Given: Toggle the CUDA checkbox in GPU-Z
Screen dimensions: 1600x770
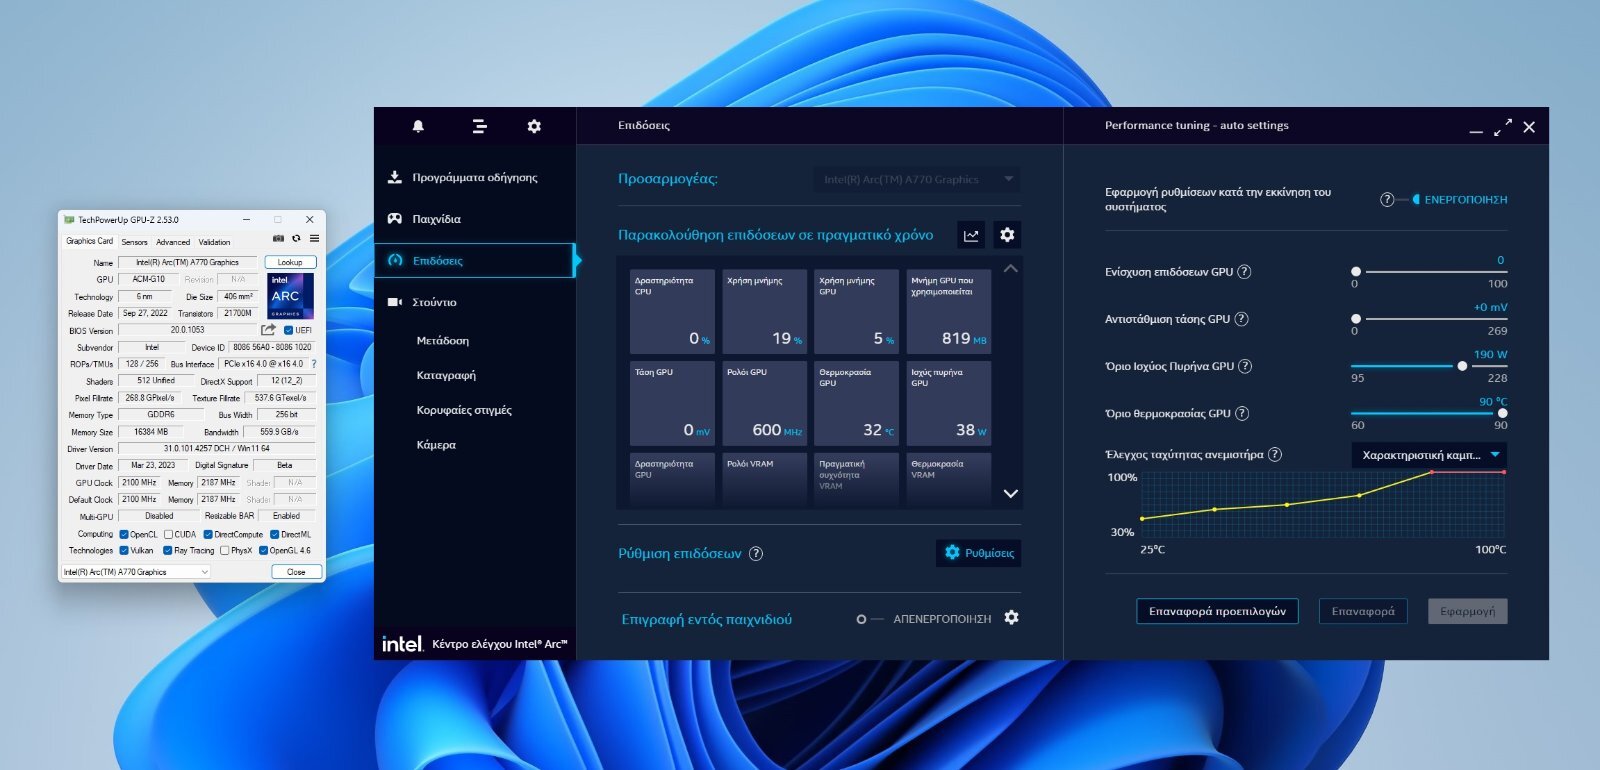Looking at the screenshot, I should [169, 534].
